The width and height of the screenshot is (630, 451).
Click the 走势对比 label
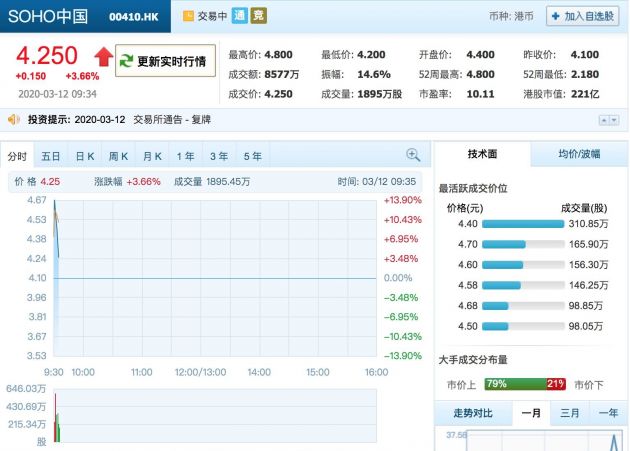[x=473, y=413]
